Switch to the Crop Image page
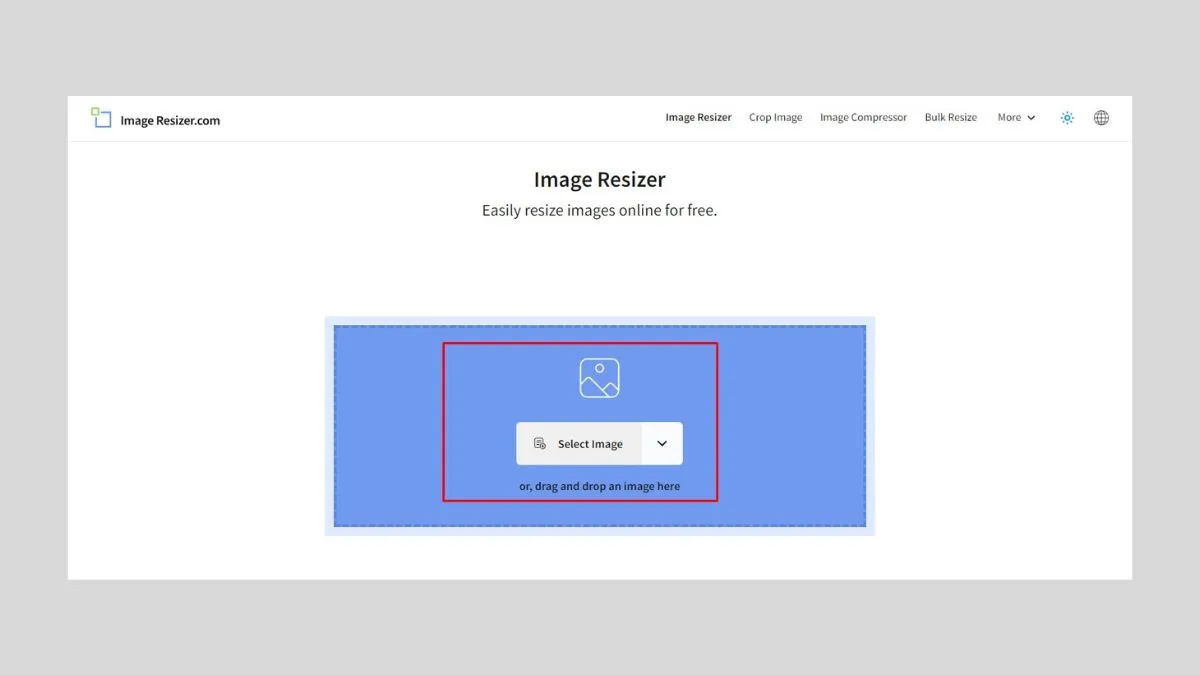 click(x=775, y=117)
